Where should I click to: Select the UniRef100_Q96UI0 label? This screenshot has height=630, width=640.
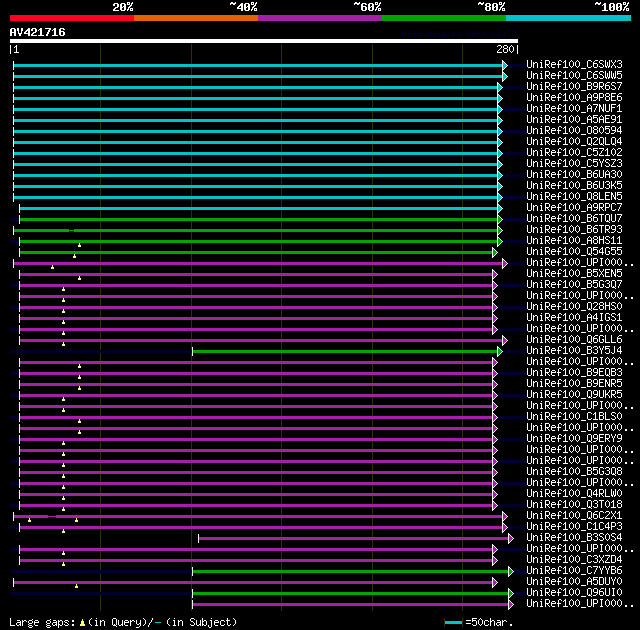pyautogui.click(x=574, y=593)
